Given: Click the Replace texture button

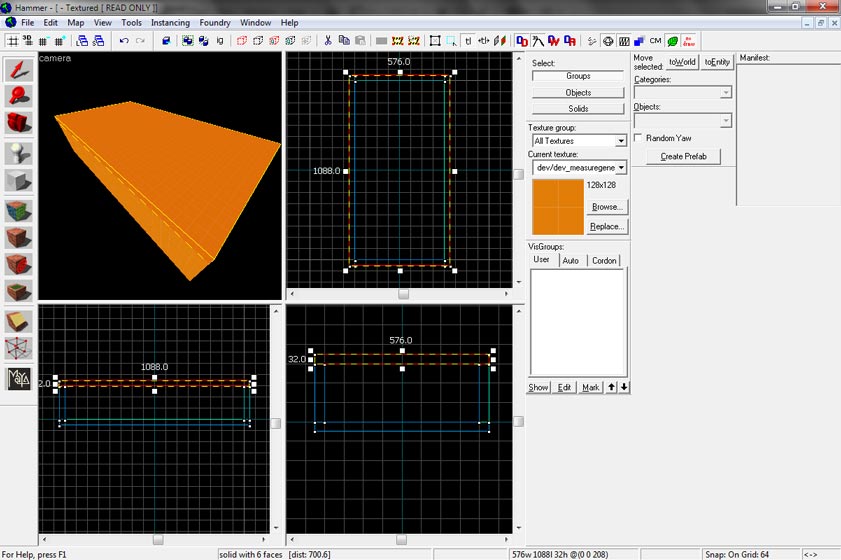Looking at the screenshot, I should pos(607,226).
